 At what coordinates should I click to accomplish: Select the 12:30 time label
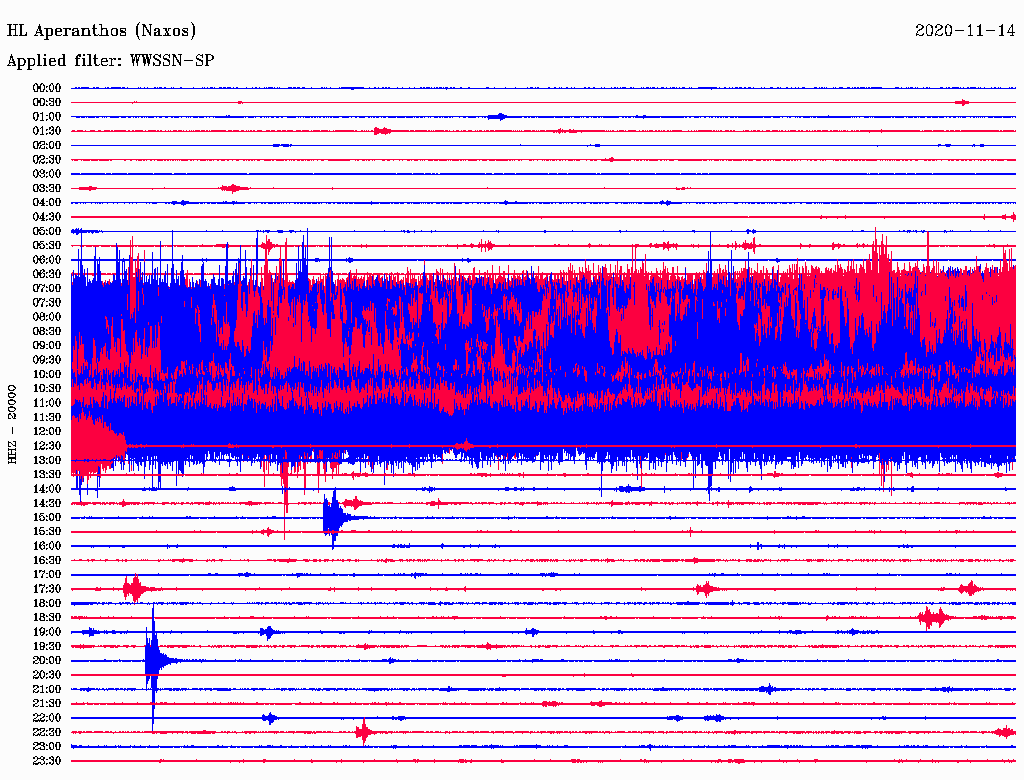click(47, 446)
